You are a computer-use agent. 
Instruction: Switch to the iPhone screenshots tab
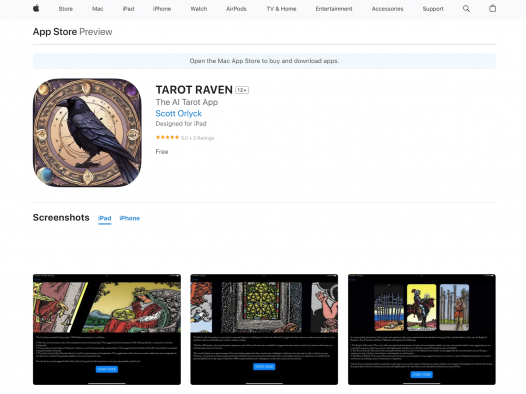coord(130,218)
